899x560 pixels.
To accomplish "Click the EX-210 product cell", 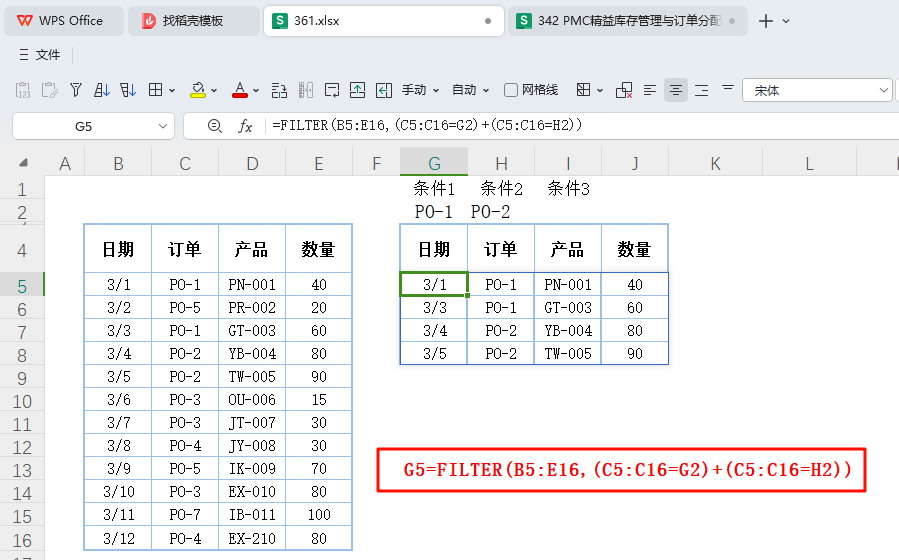I will coord(252,538).
